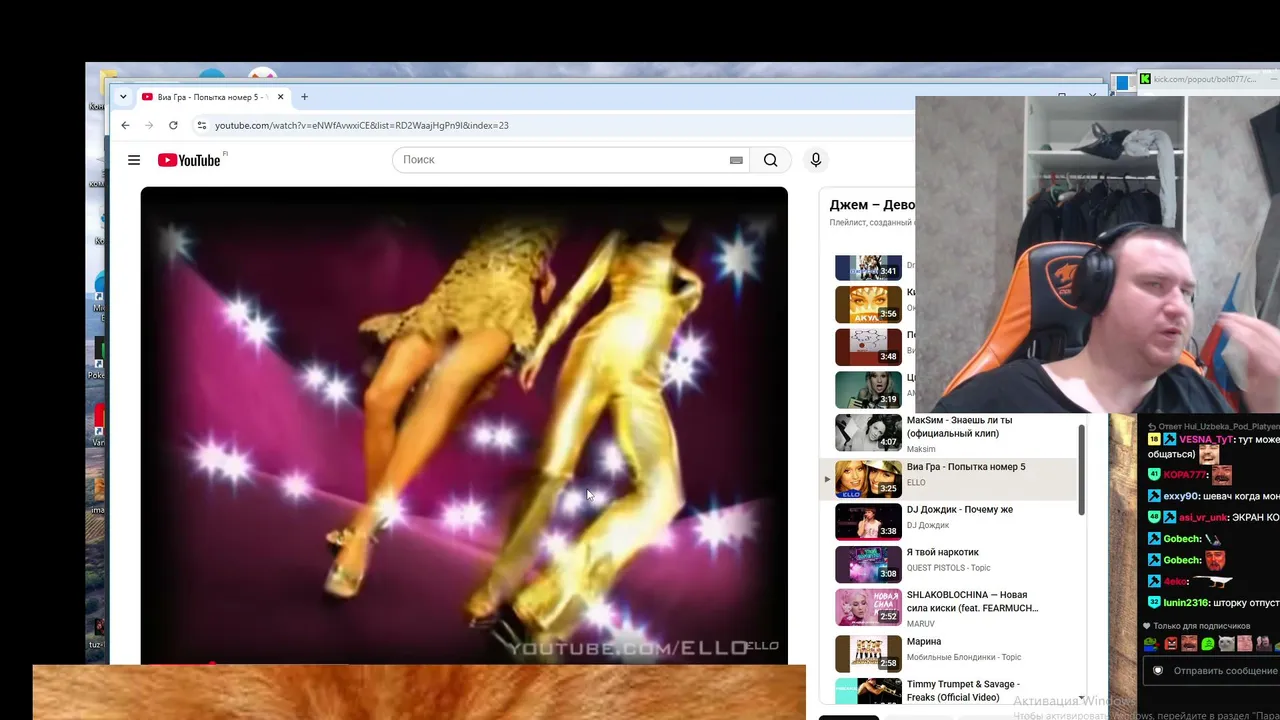Pause the playing video in the player
This screenshot has width=1280, height=720.
pos(464,425)
